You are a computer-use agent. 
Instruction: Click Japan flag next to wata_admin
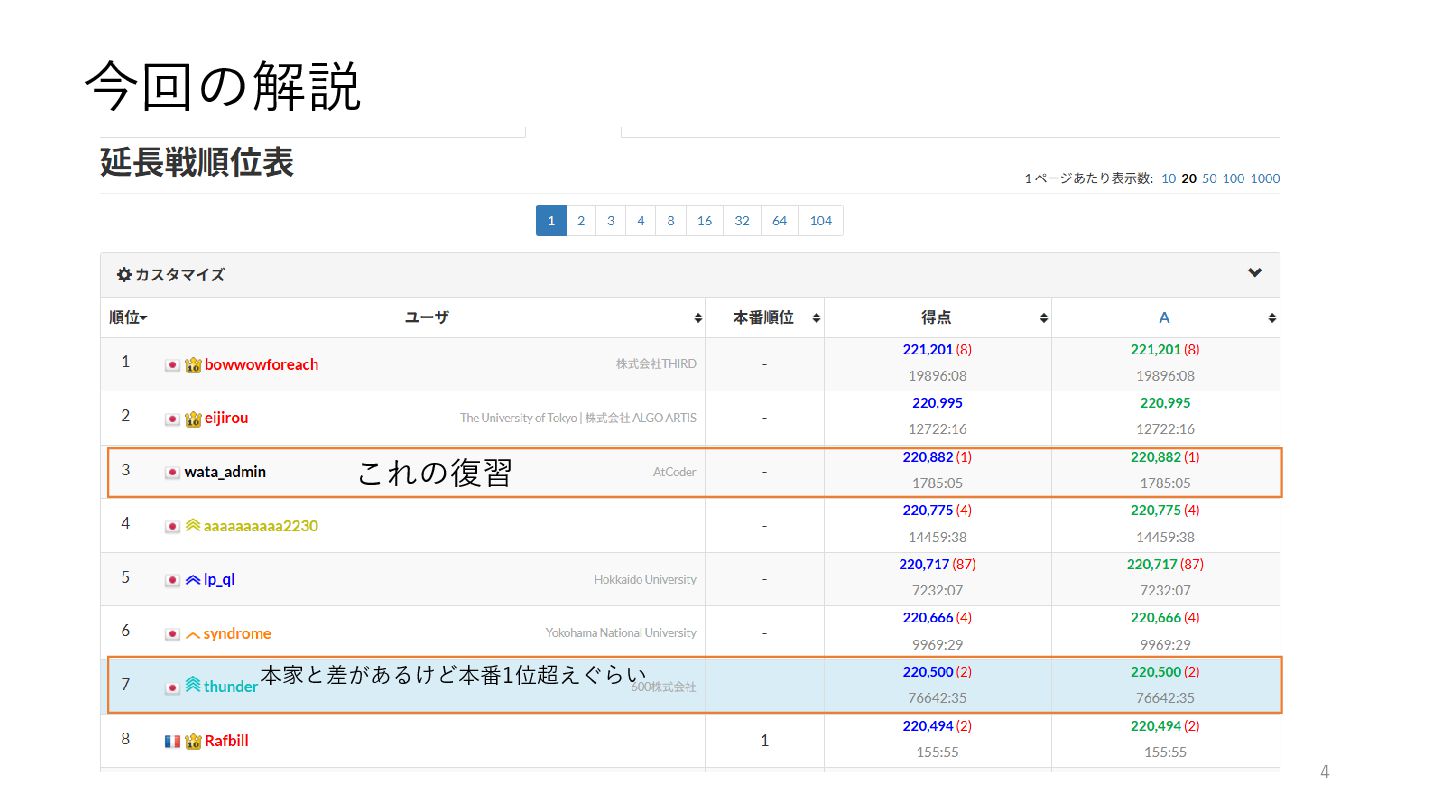[x=172, y=473]
